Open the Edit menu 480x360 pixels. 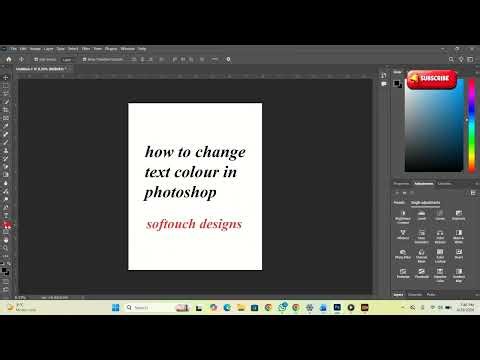coord(23,49)
